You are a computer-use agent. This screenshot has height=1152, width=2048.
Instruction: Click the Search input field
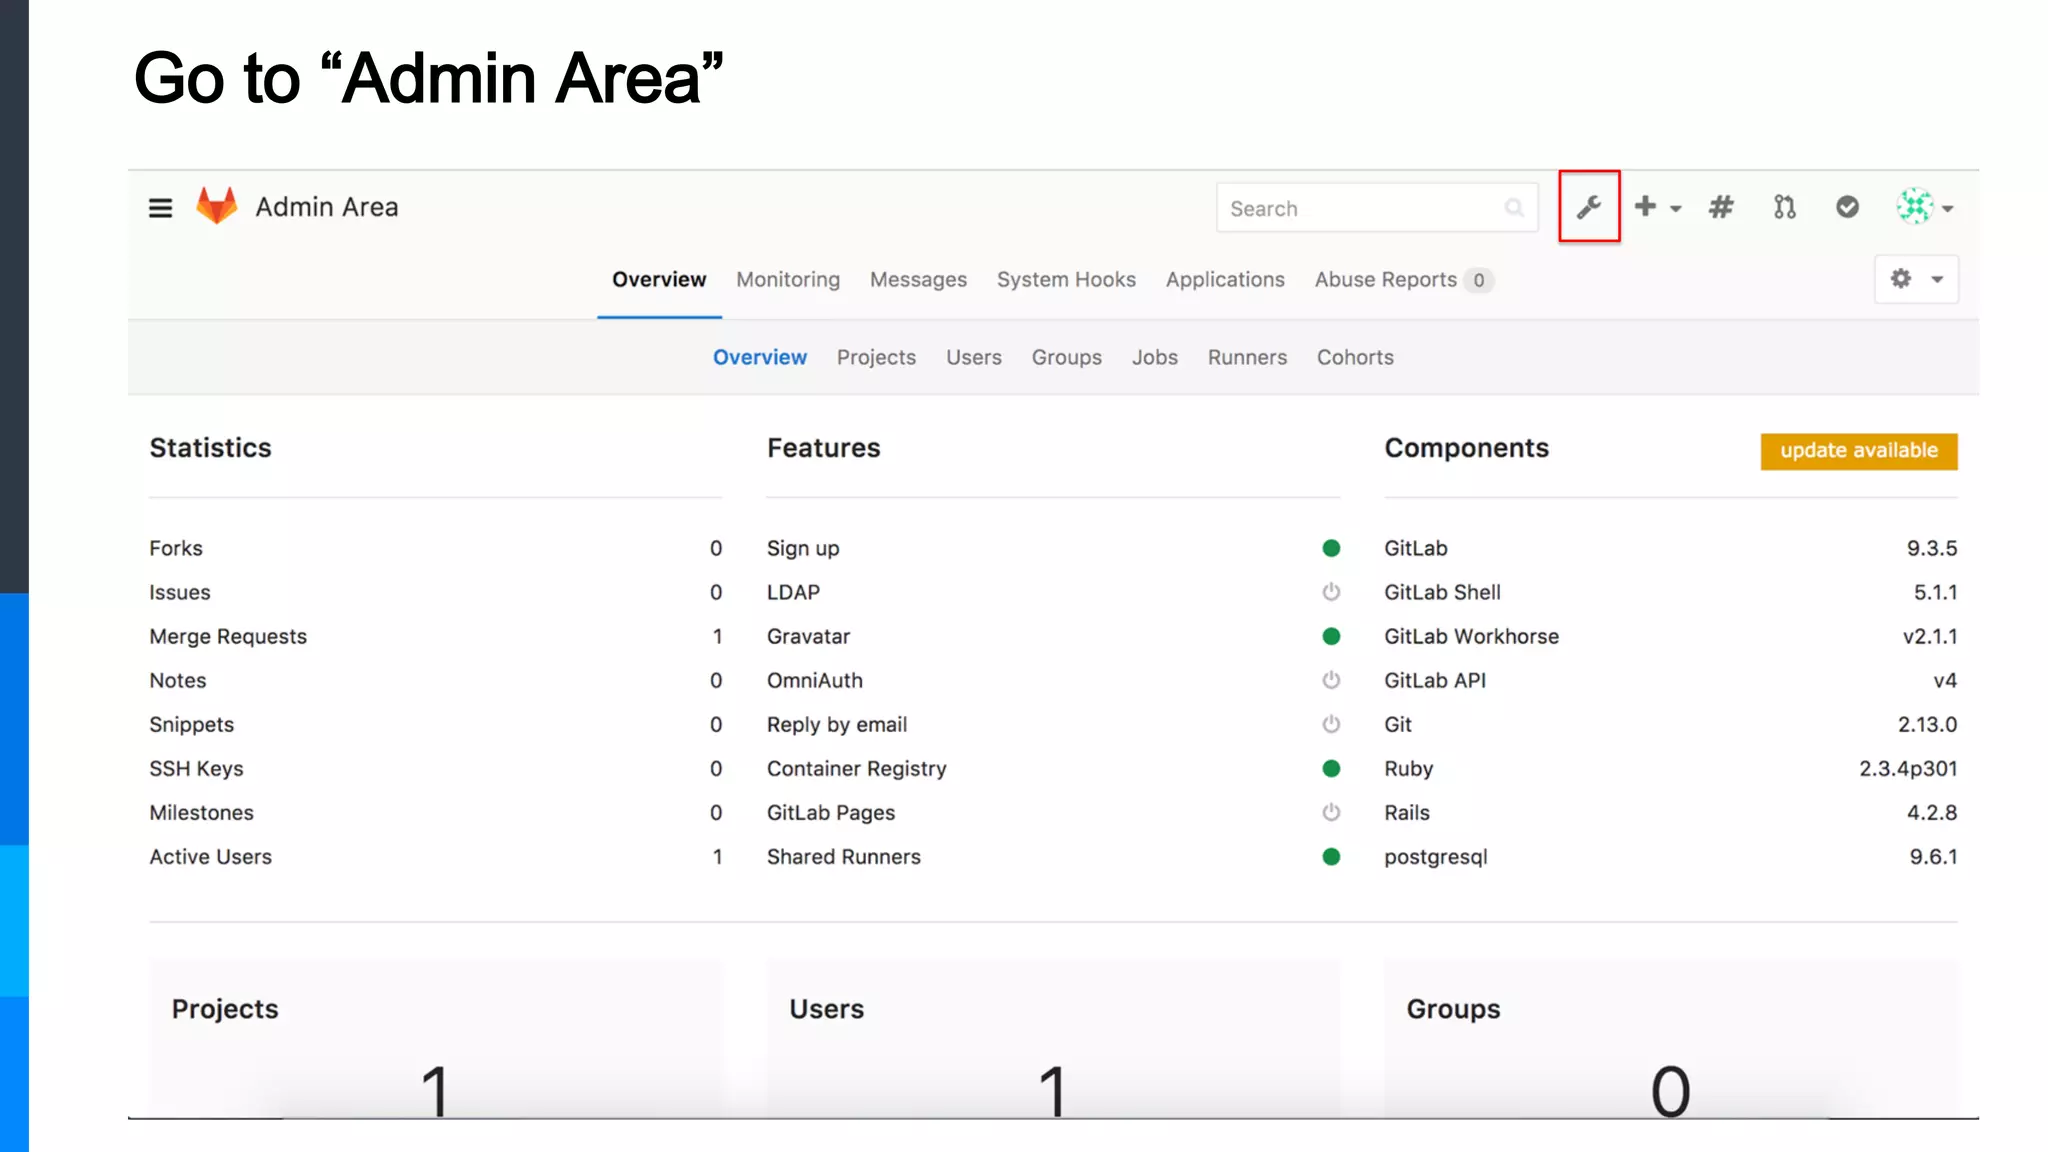click(1377, 208)
